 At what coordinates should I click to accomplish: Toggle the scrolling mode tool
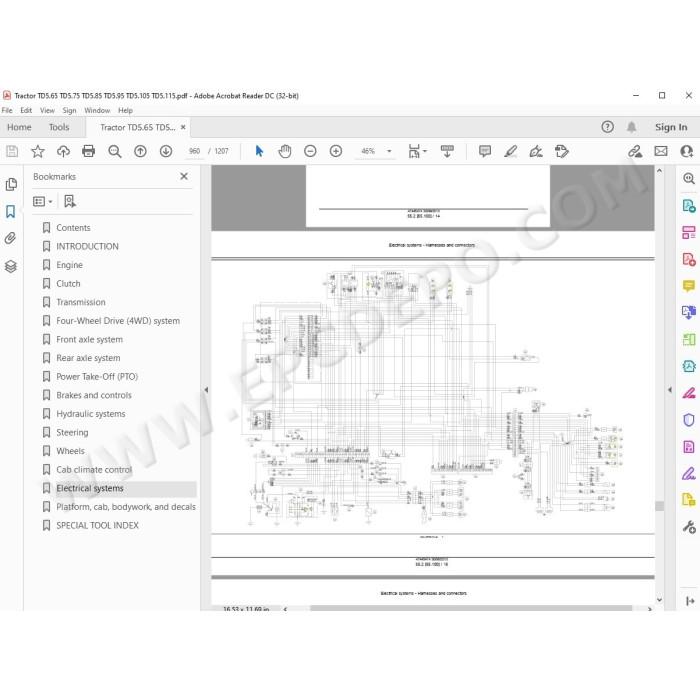point(447,151)
